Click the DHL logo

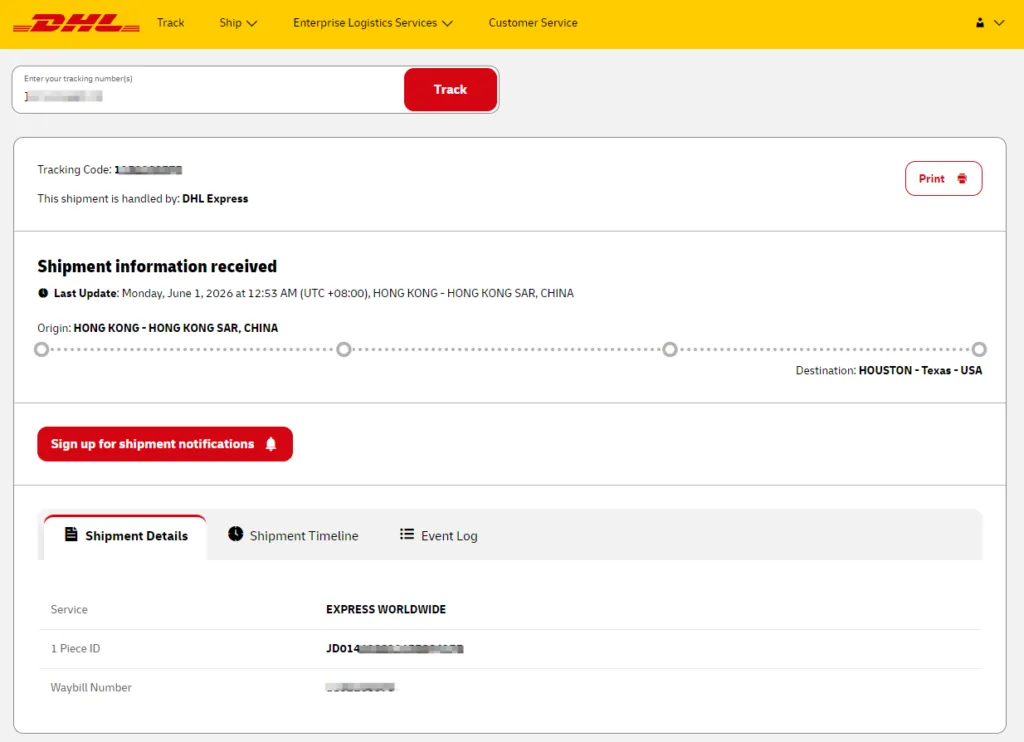tap(76, 23)
